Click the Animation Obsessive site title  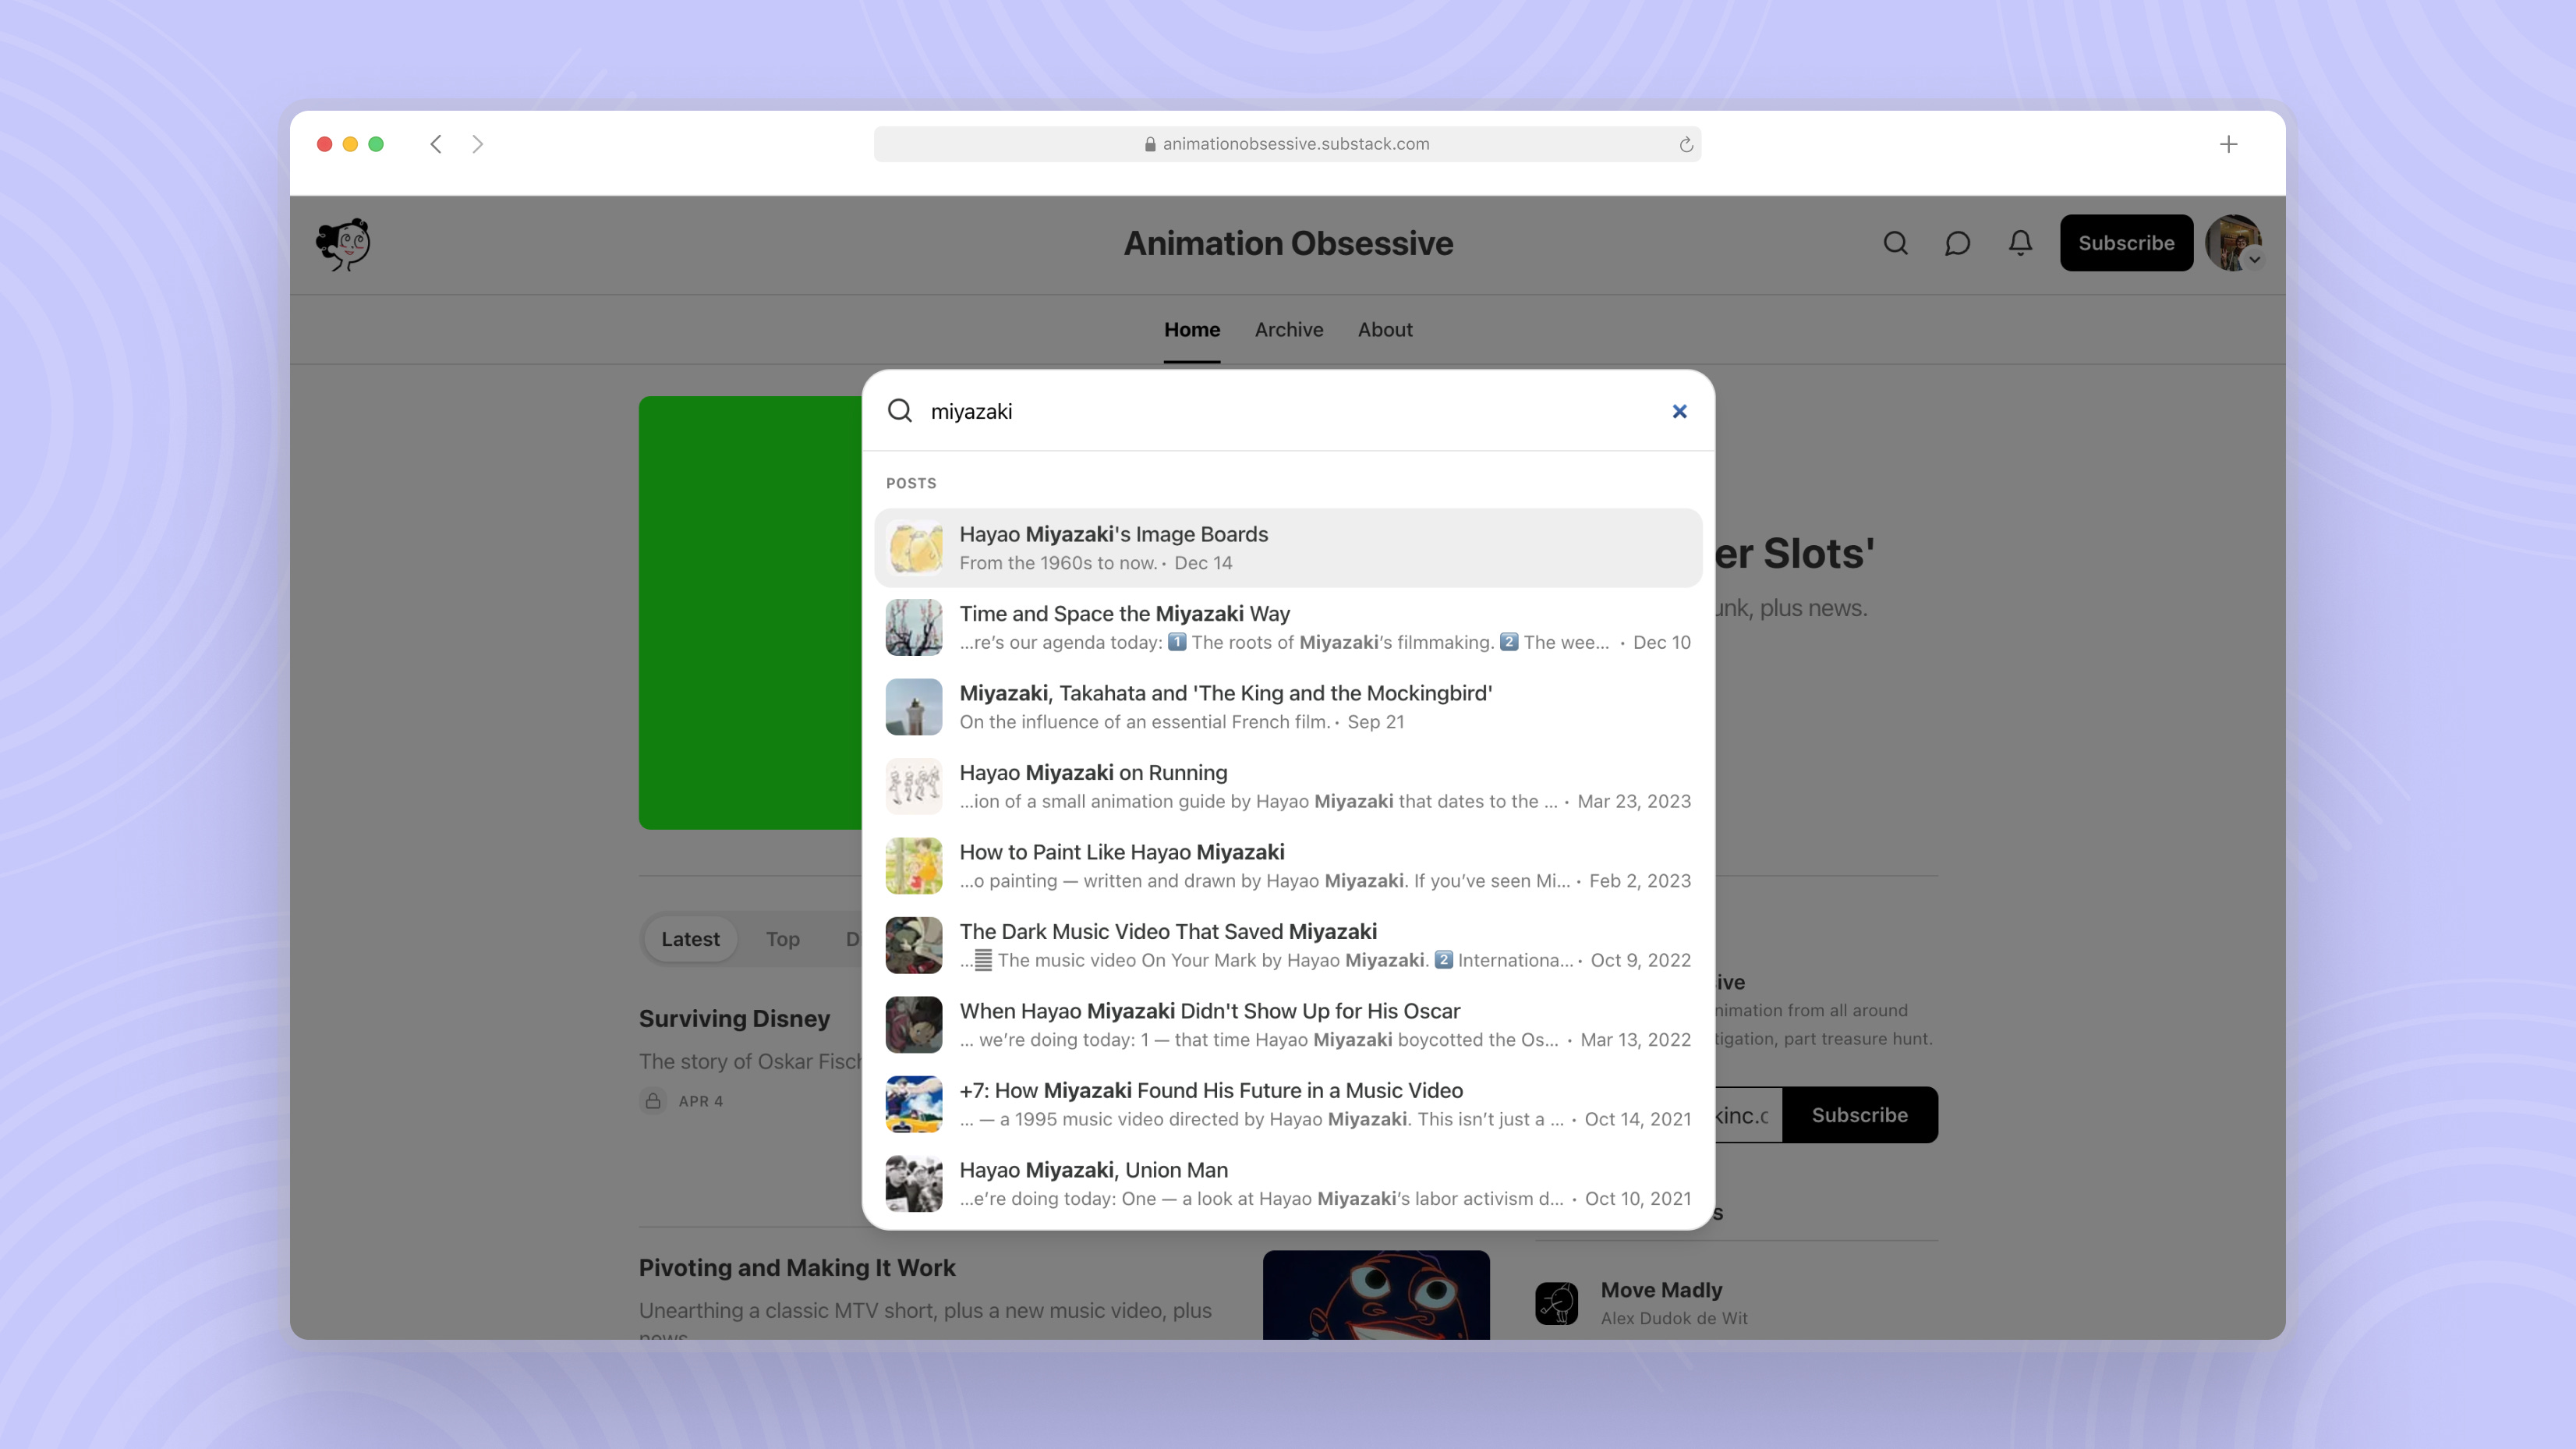pyautogui.click(x=1288, y=243)
